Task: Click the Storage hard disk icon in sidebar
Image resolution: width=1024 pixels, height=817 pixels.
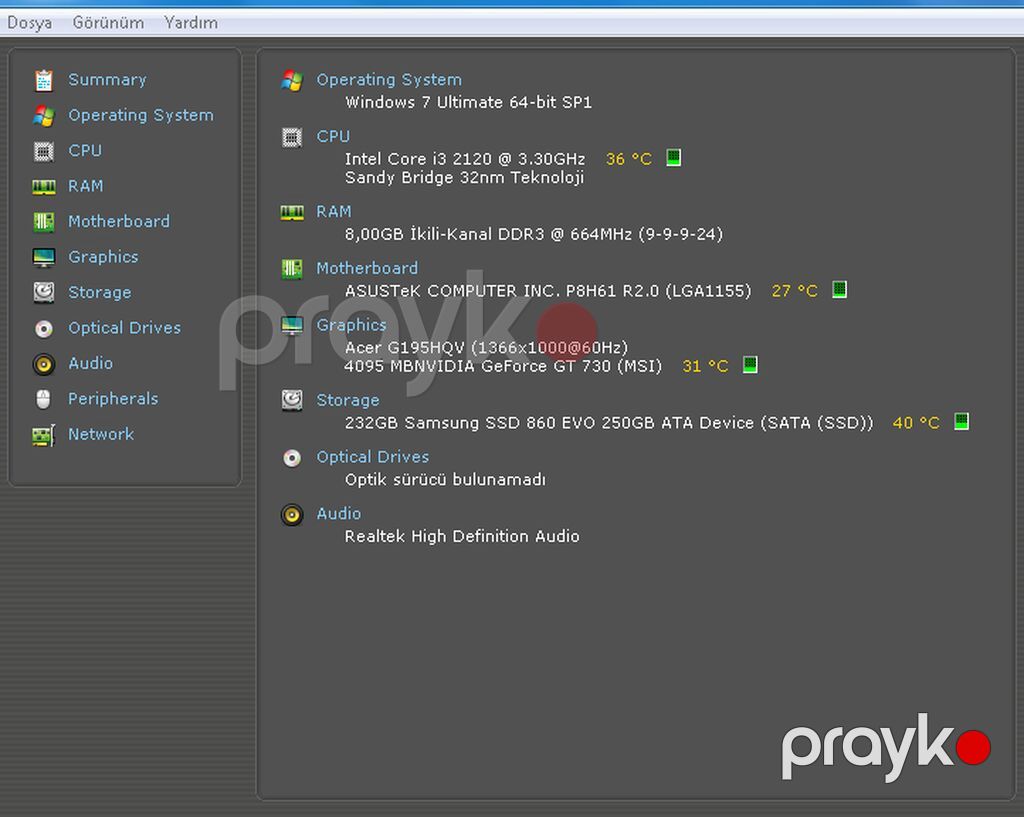Action: [44, 293]
